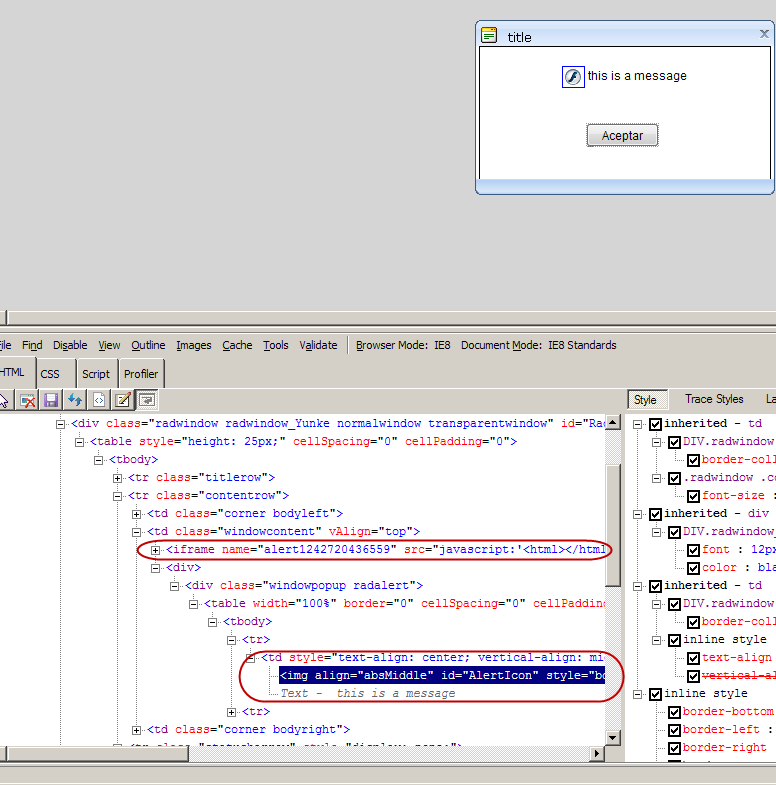Uncheck the first inherited - td checkbox
Image resolution: width=776 pixels, height=785 pixels.
tap(655, 425)
